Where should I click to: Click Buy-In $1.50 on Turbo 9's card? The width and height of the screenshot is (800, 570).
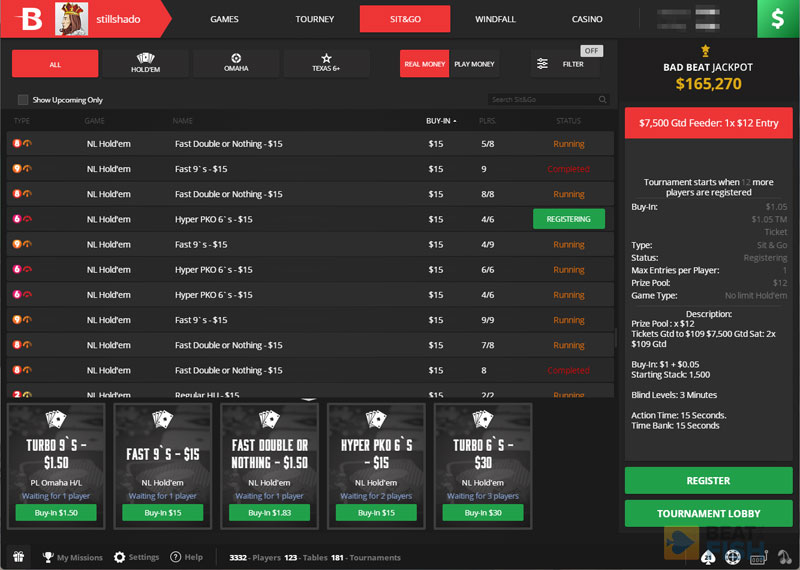(56, 512)
